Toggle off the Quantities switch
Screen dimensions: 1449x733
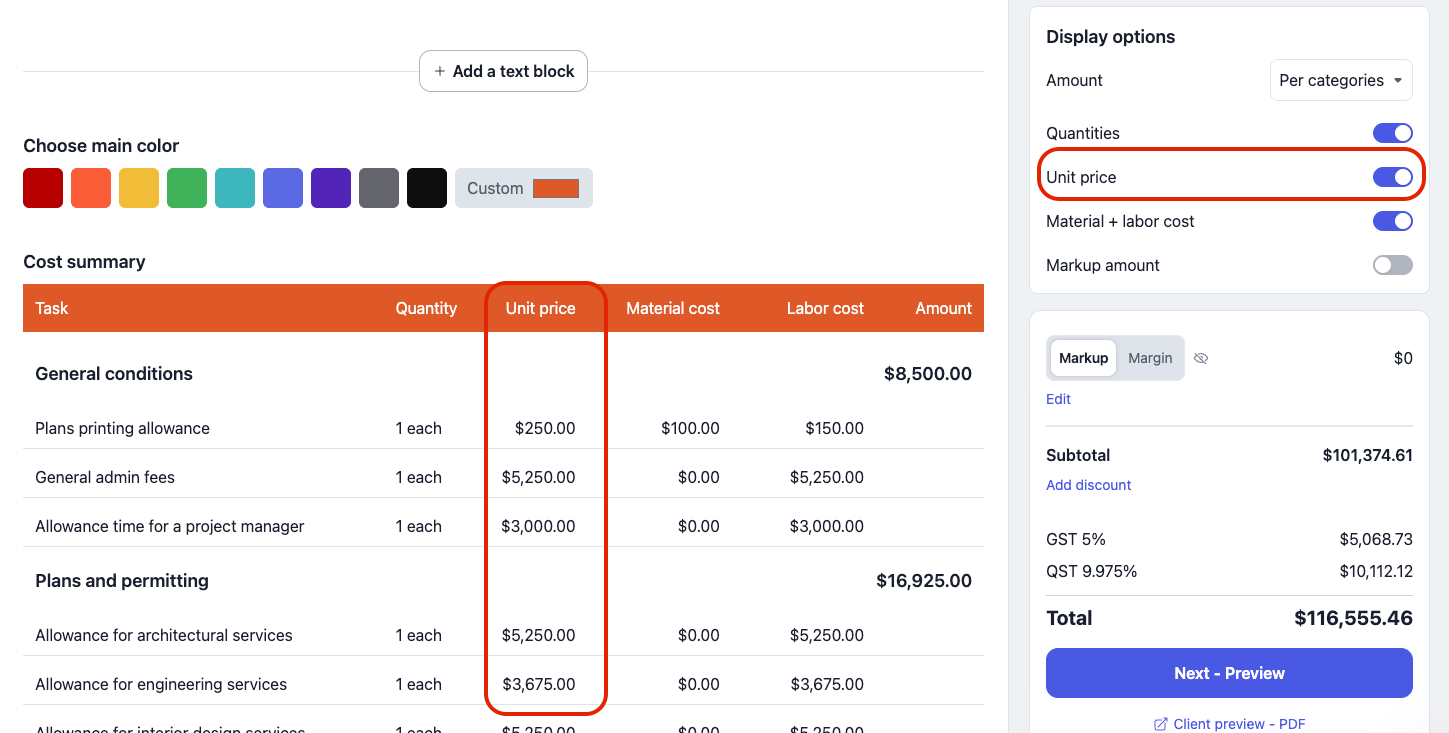click(x=1392, y=133)
